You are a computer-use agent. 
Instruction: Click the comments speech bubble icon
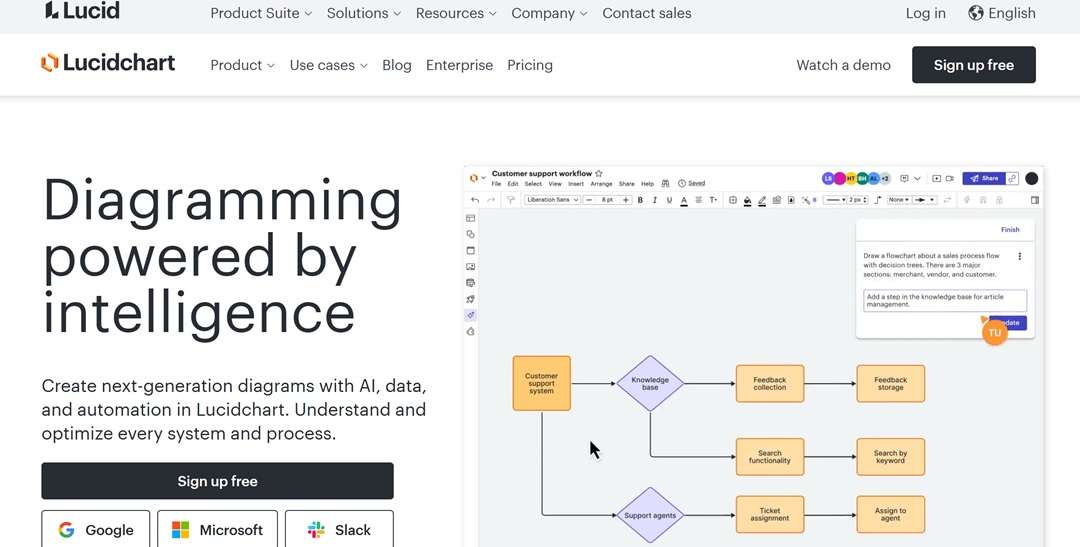[x=904, y=178]
